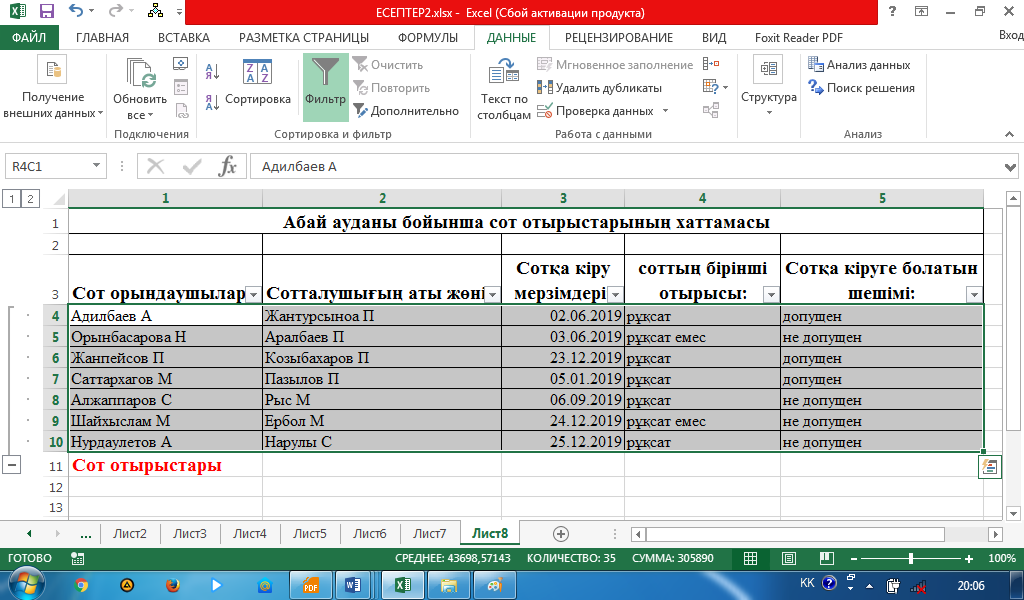Open the Сортировка sort dialog

(x=257, y=82)
